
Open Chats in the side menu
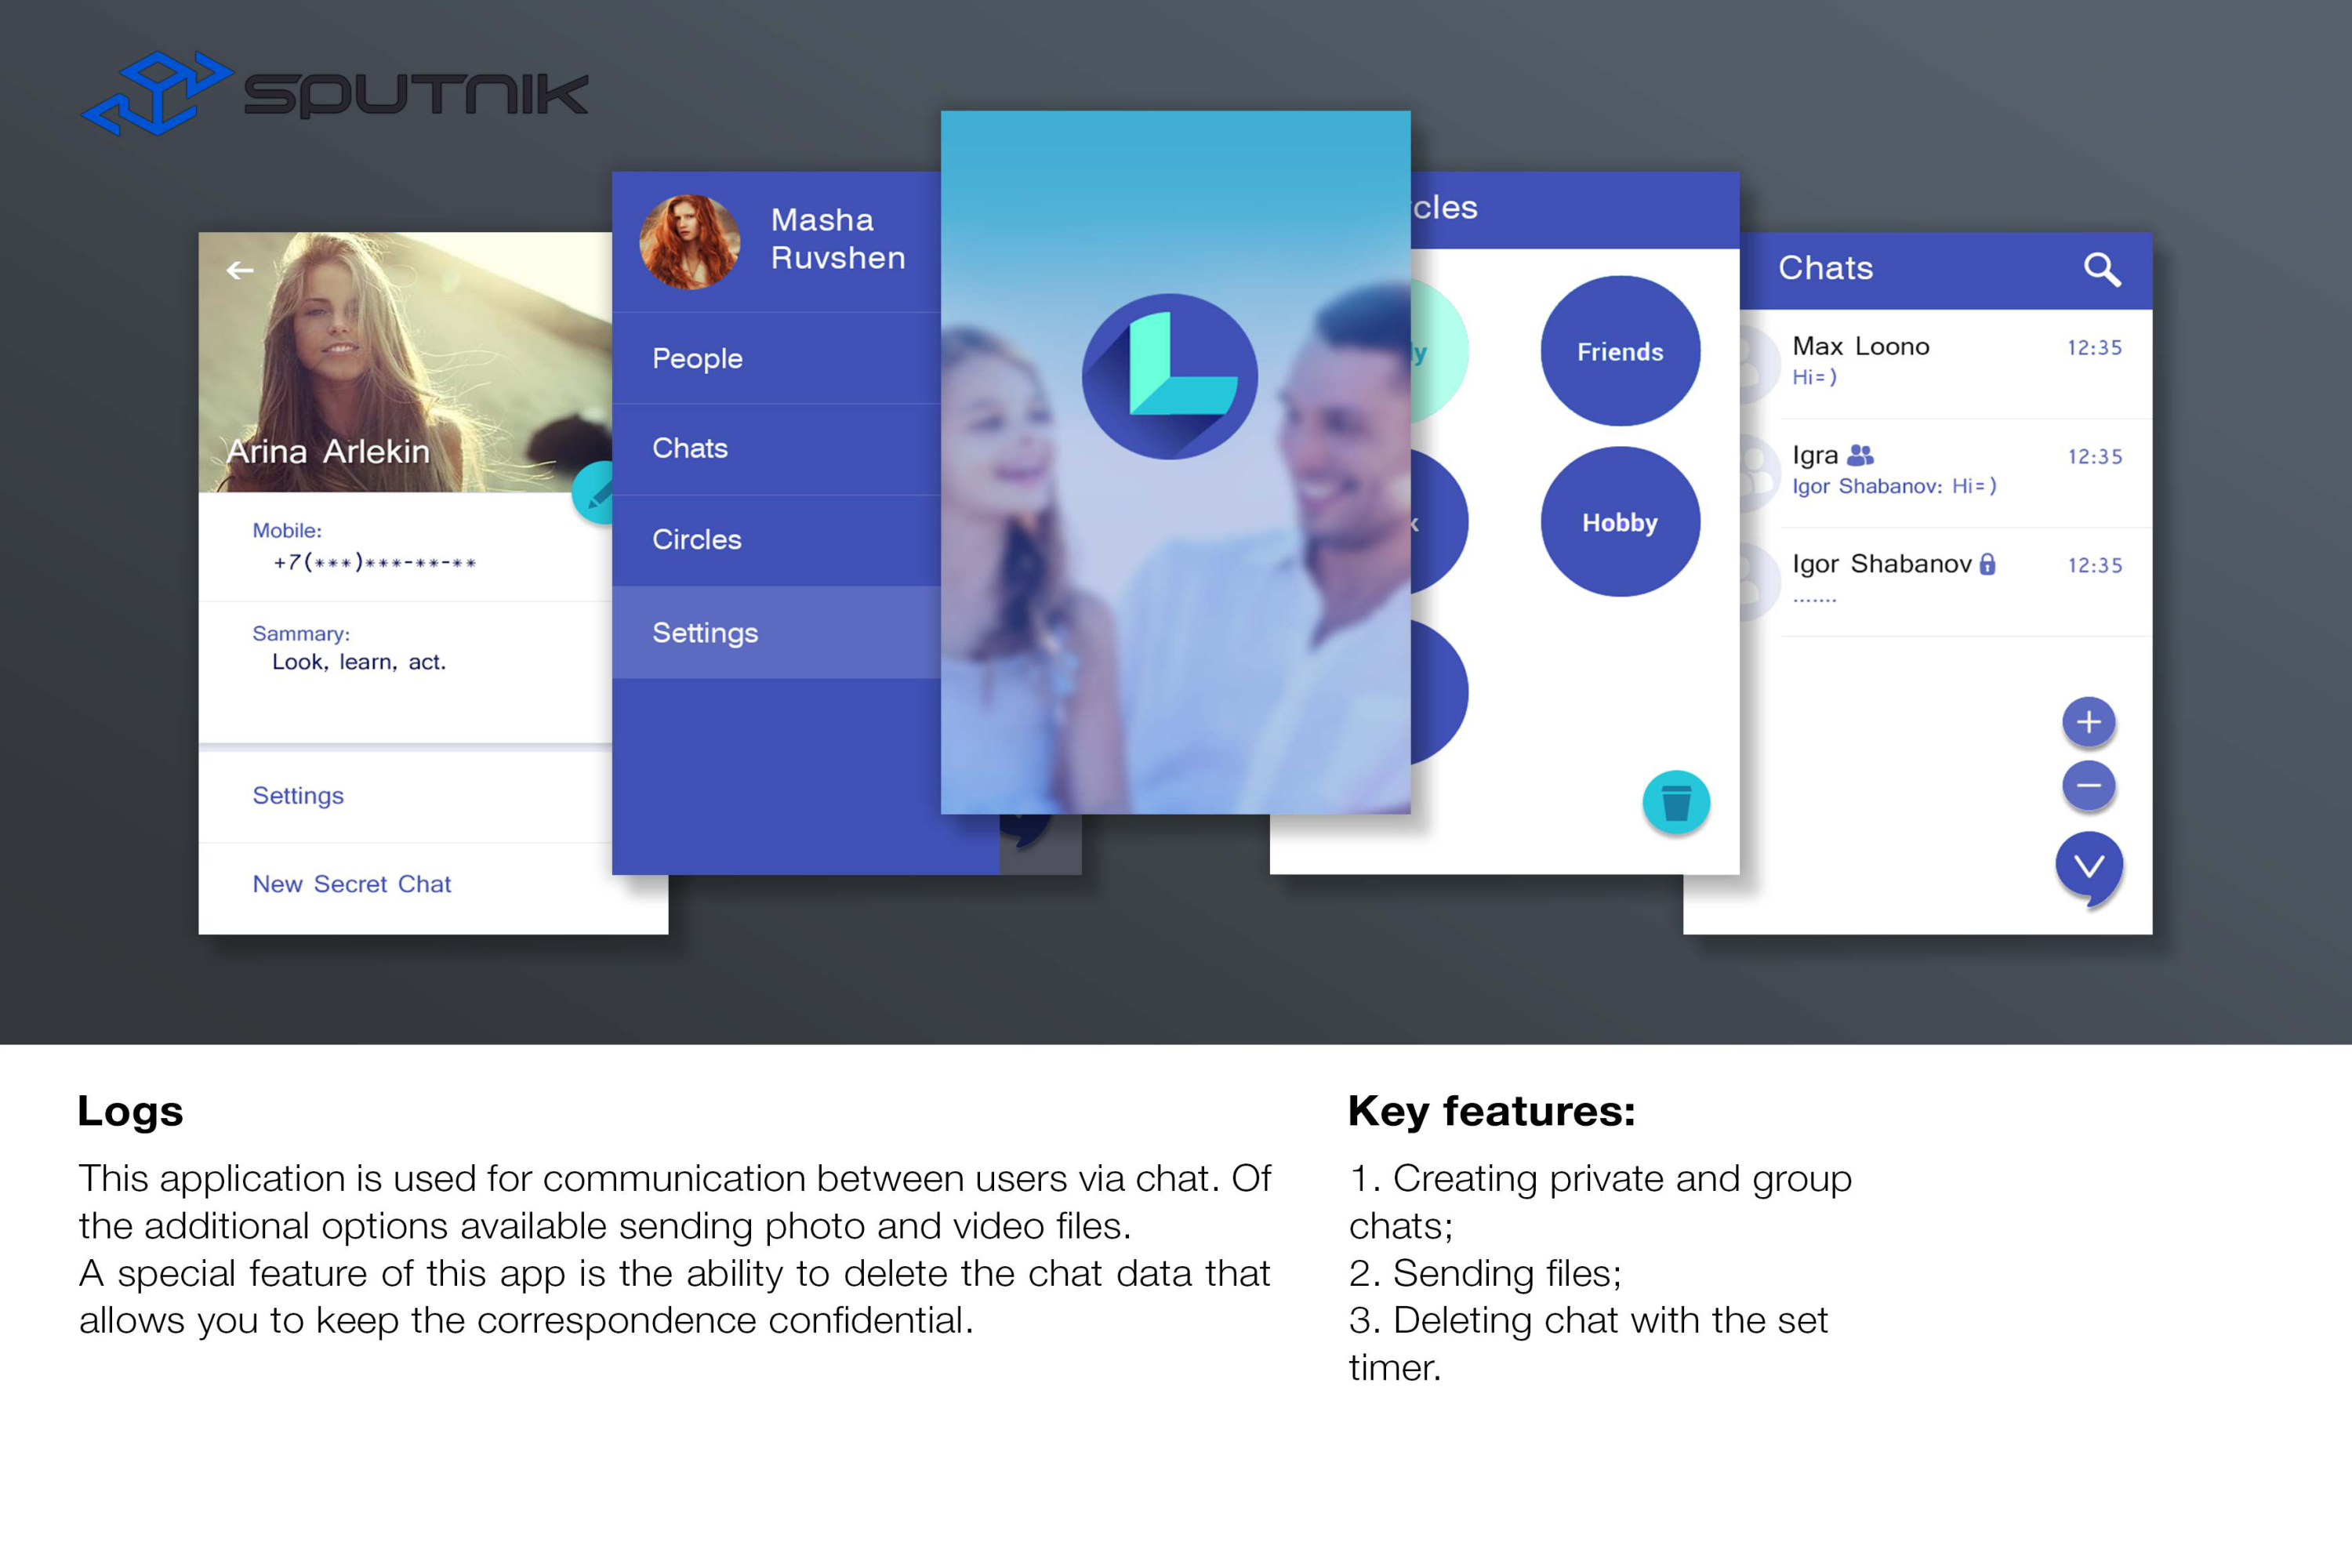click(x=776, y=449)
